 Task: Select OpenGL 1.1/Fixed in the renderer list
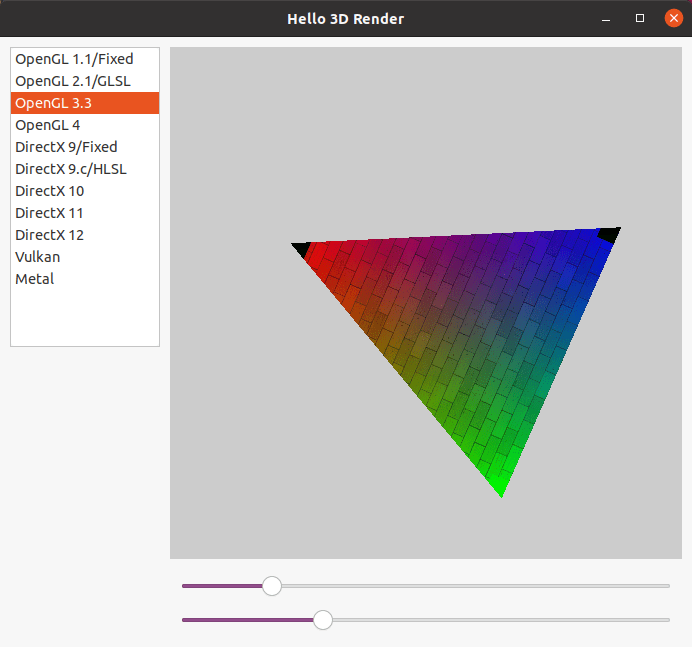coord(74,59)
